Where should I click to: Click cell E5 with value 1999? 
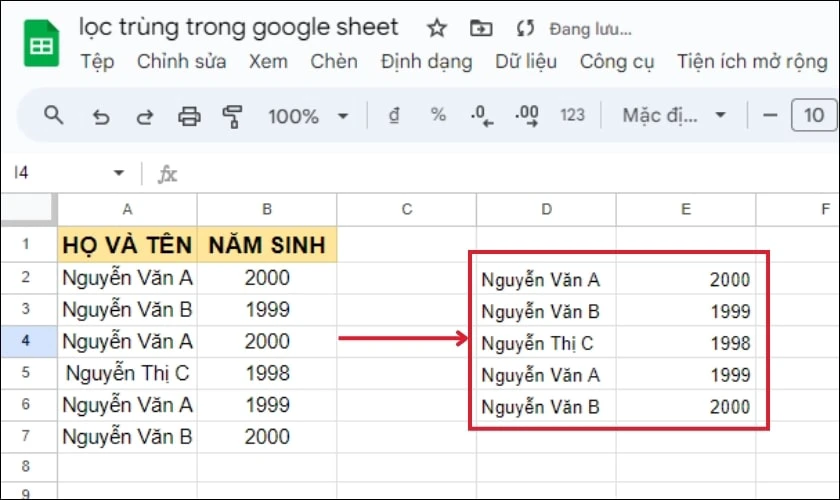tap(686, 375)
